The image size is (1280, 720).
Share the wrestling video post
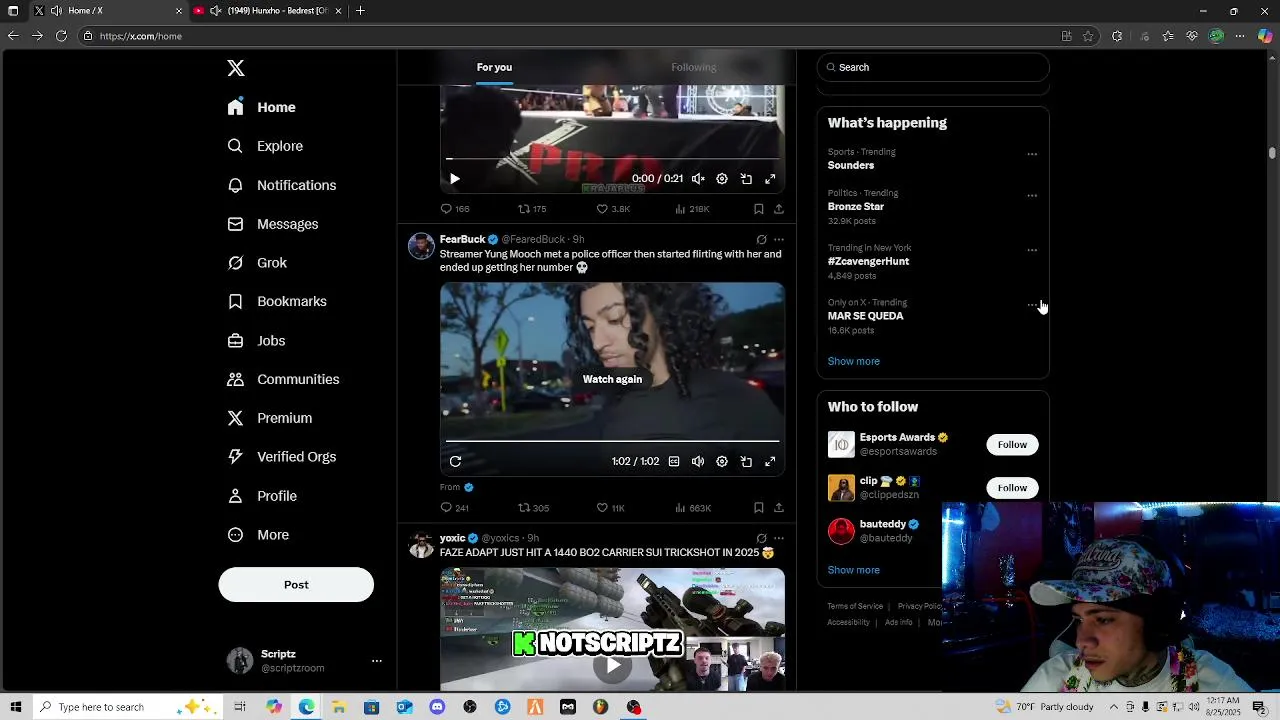point(779,209)
